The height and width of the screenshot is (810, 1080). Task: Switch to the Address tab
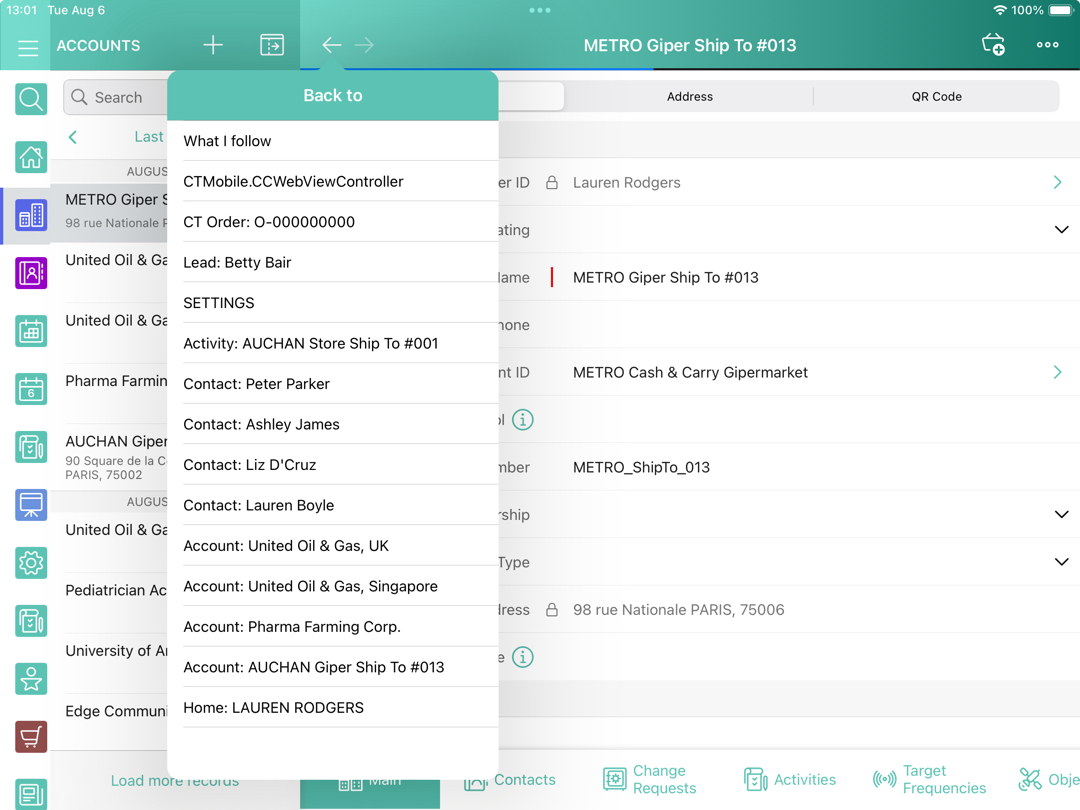689,97
